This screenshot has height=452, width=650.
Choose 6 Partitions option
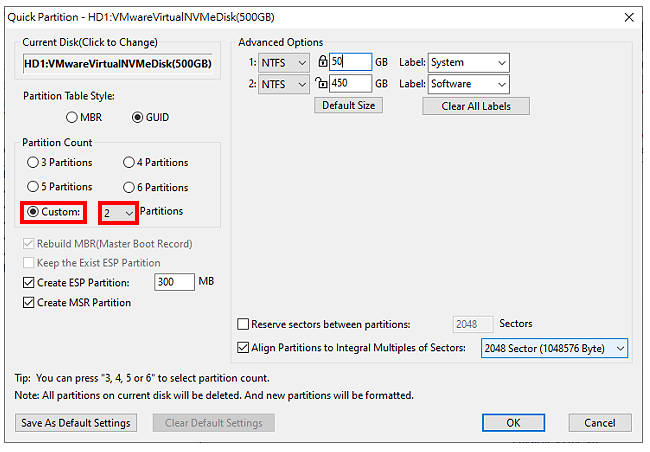click(x=156, y=187)
